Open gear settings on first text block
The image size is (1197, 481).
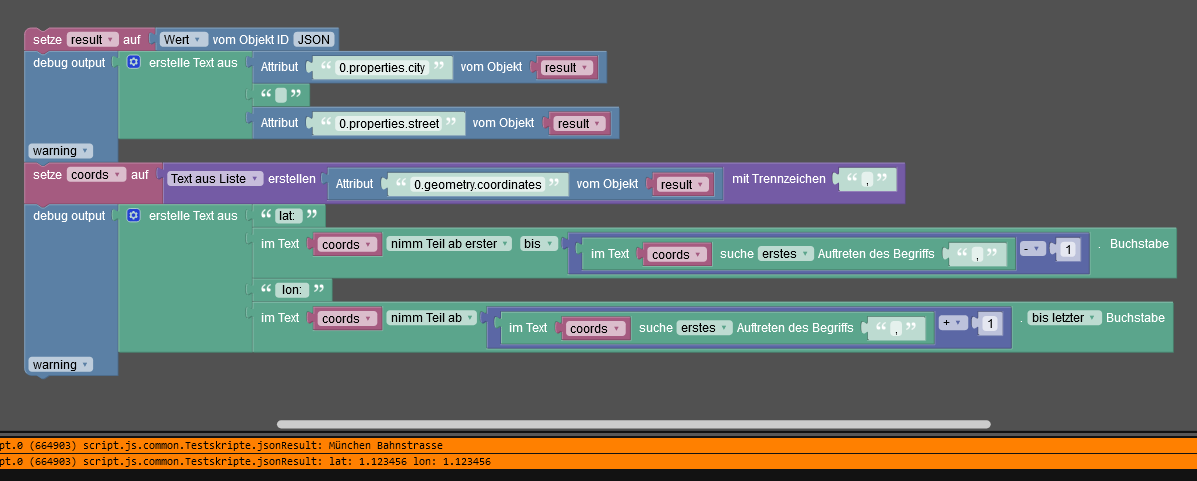(x=134, y=63)
